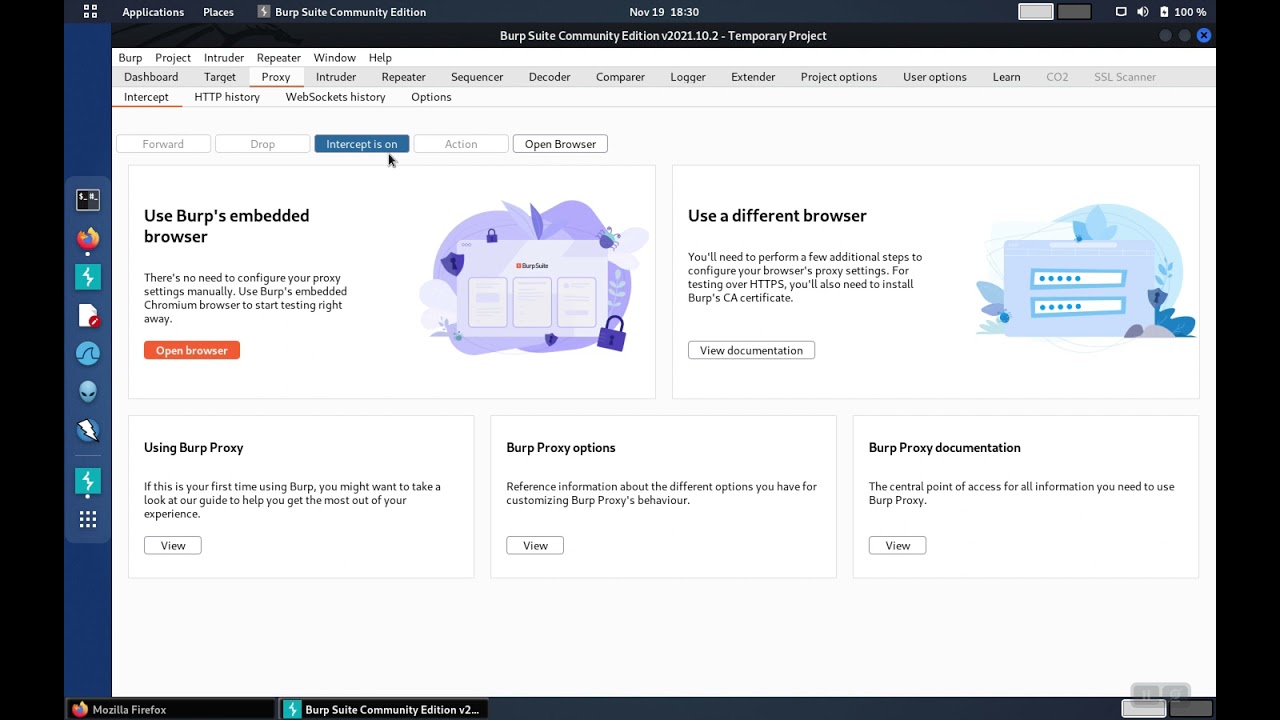
Task: Click the View documentation button
Action: pos(751,350)
